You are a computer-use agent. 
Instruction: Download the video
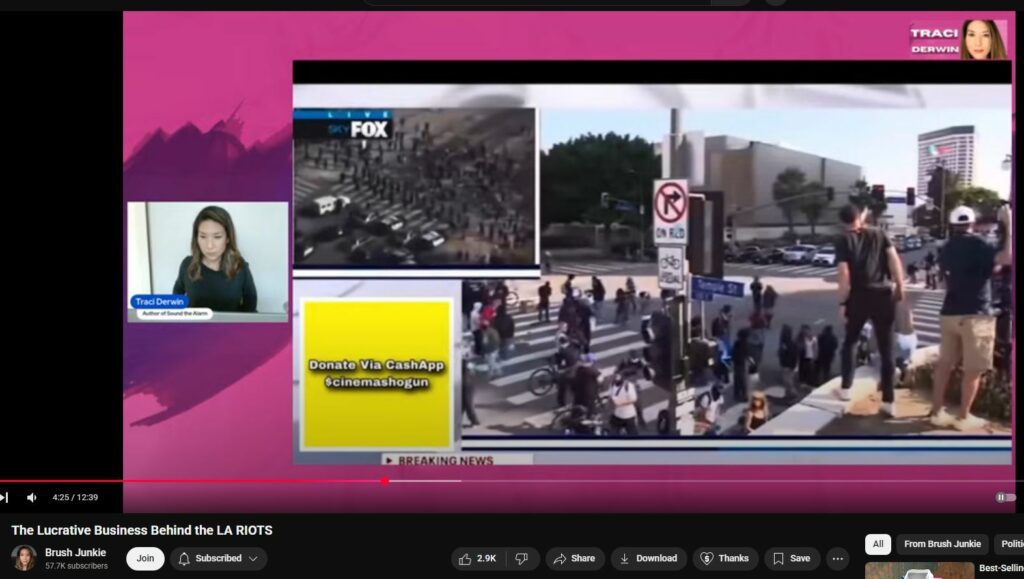(x=648, y=558)
